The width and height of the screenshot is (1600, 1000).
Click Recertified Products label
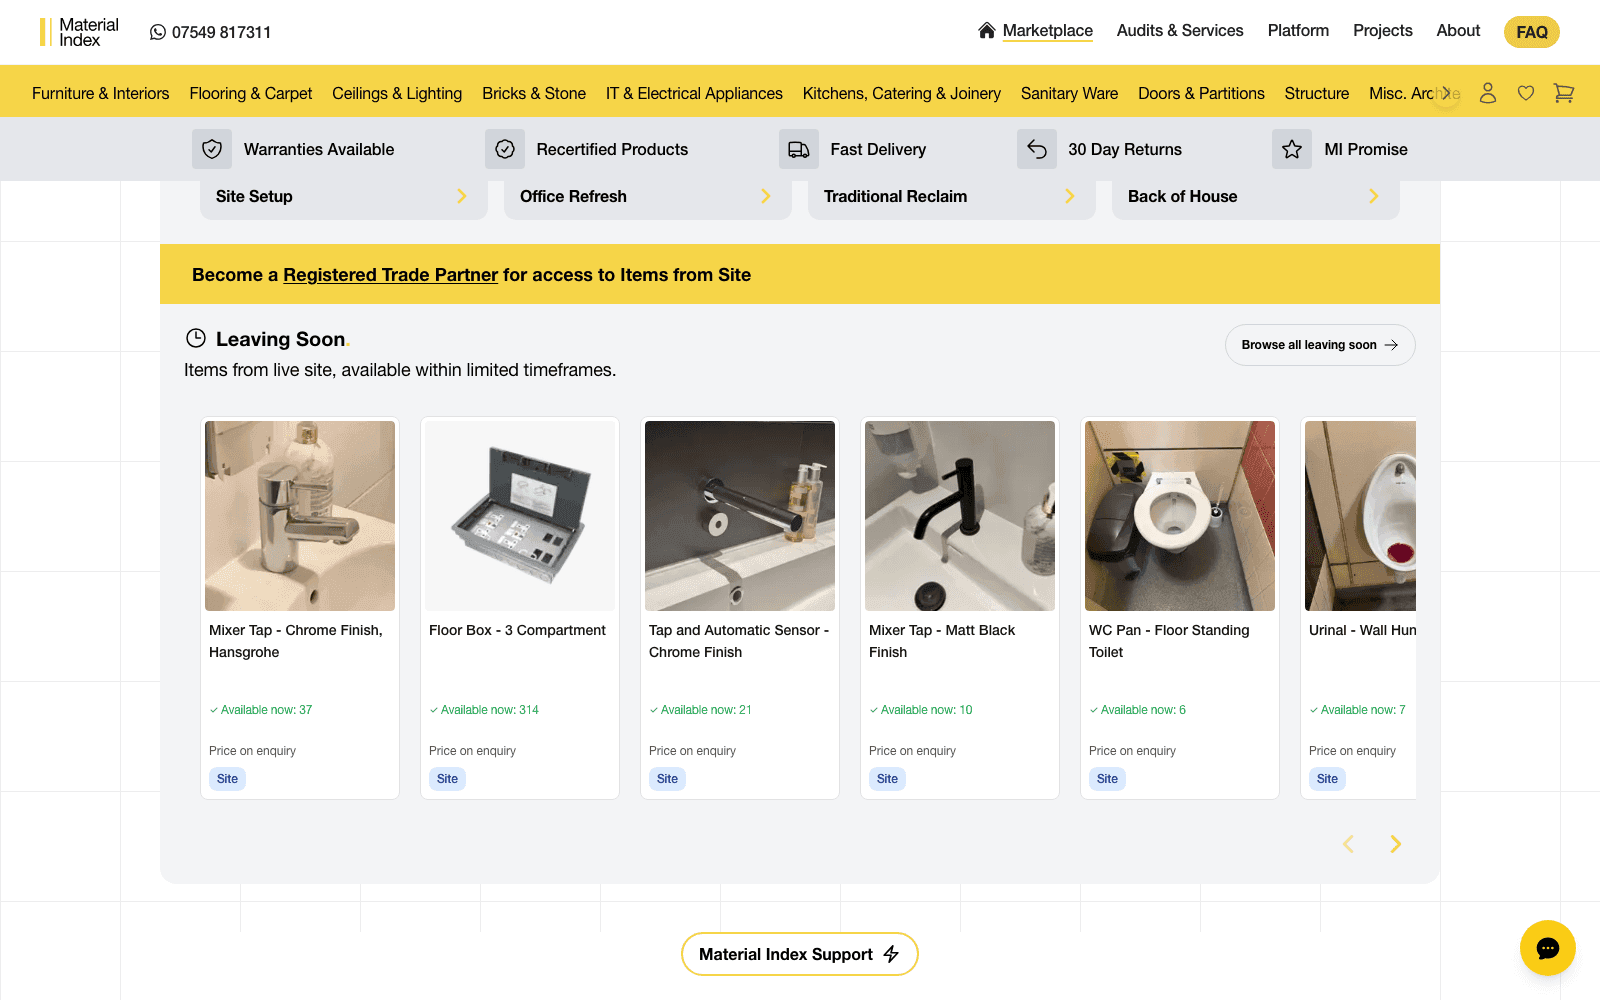coord(612,149)
